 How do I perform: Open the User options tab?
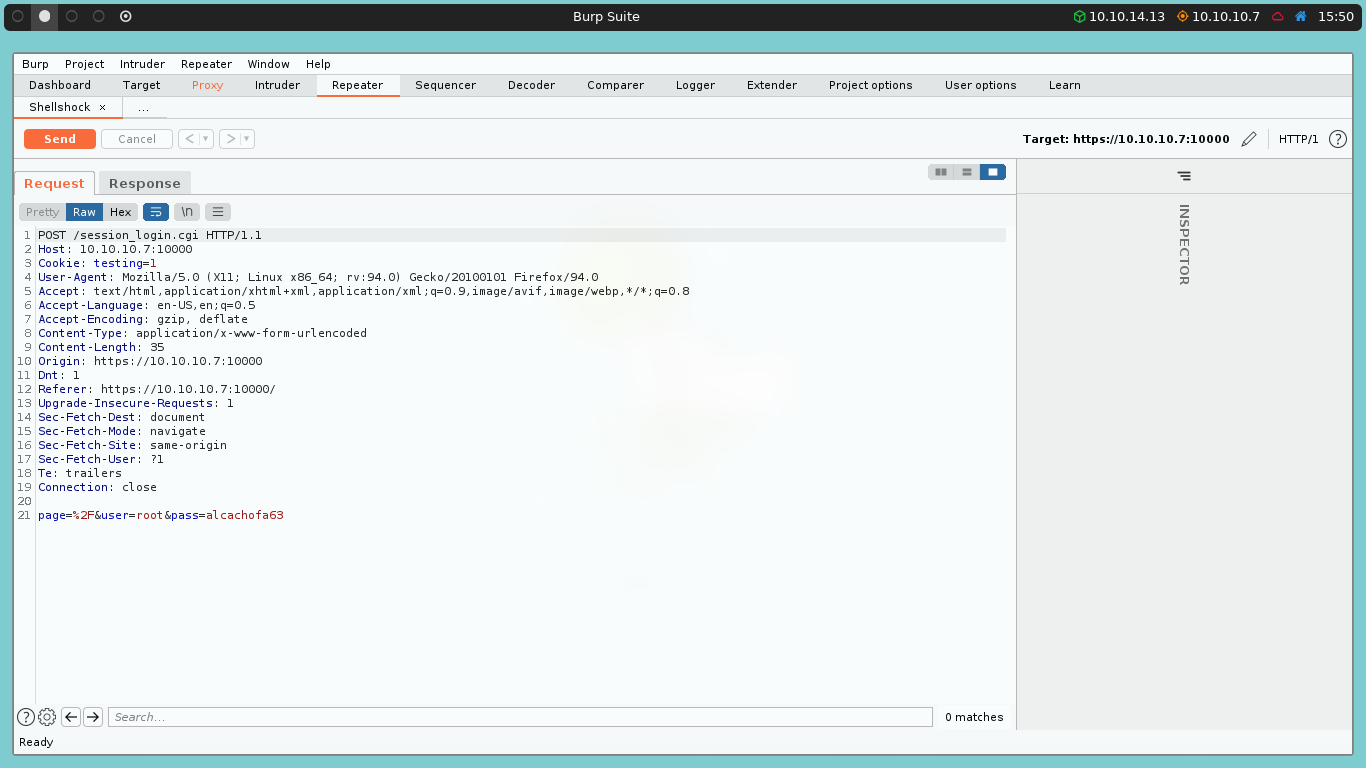coord(981,85)
